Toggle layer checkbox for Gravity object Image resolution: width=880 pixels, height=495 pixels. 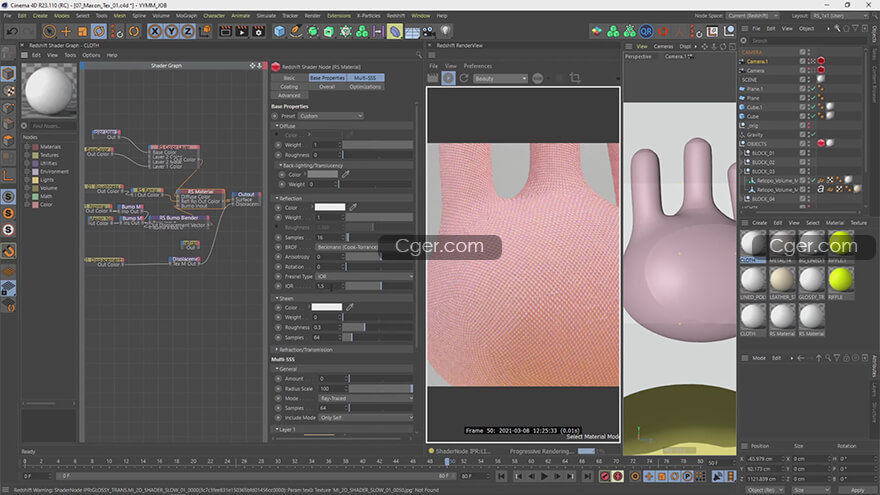tap(803, 135)
